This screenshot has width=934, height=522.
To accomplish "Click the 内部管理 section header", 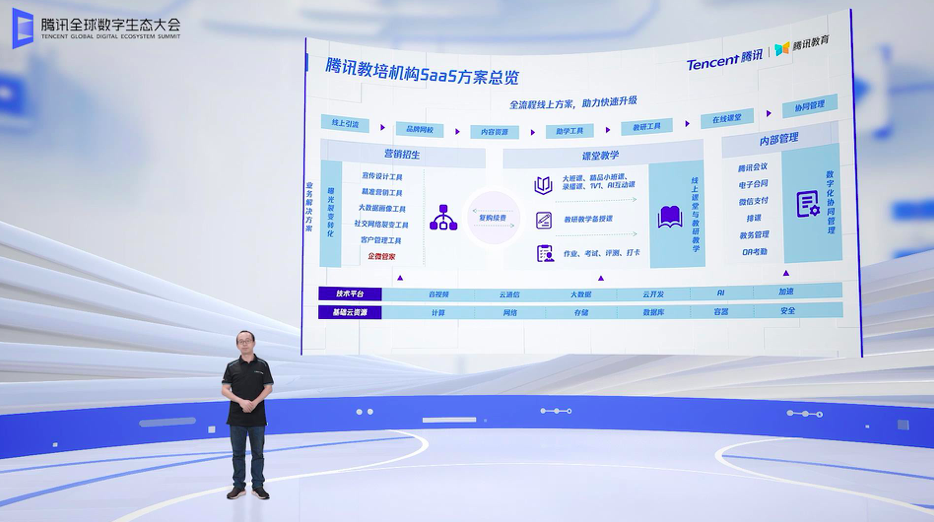I will coord(779,138).
